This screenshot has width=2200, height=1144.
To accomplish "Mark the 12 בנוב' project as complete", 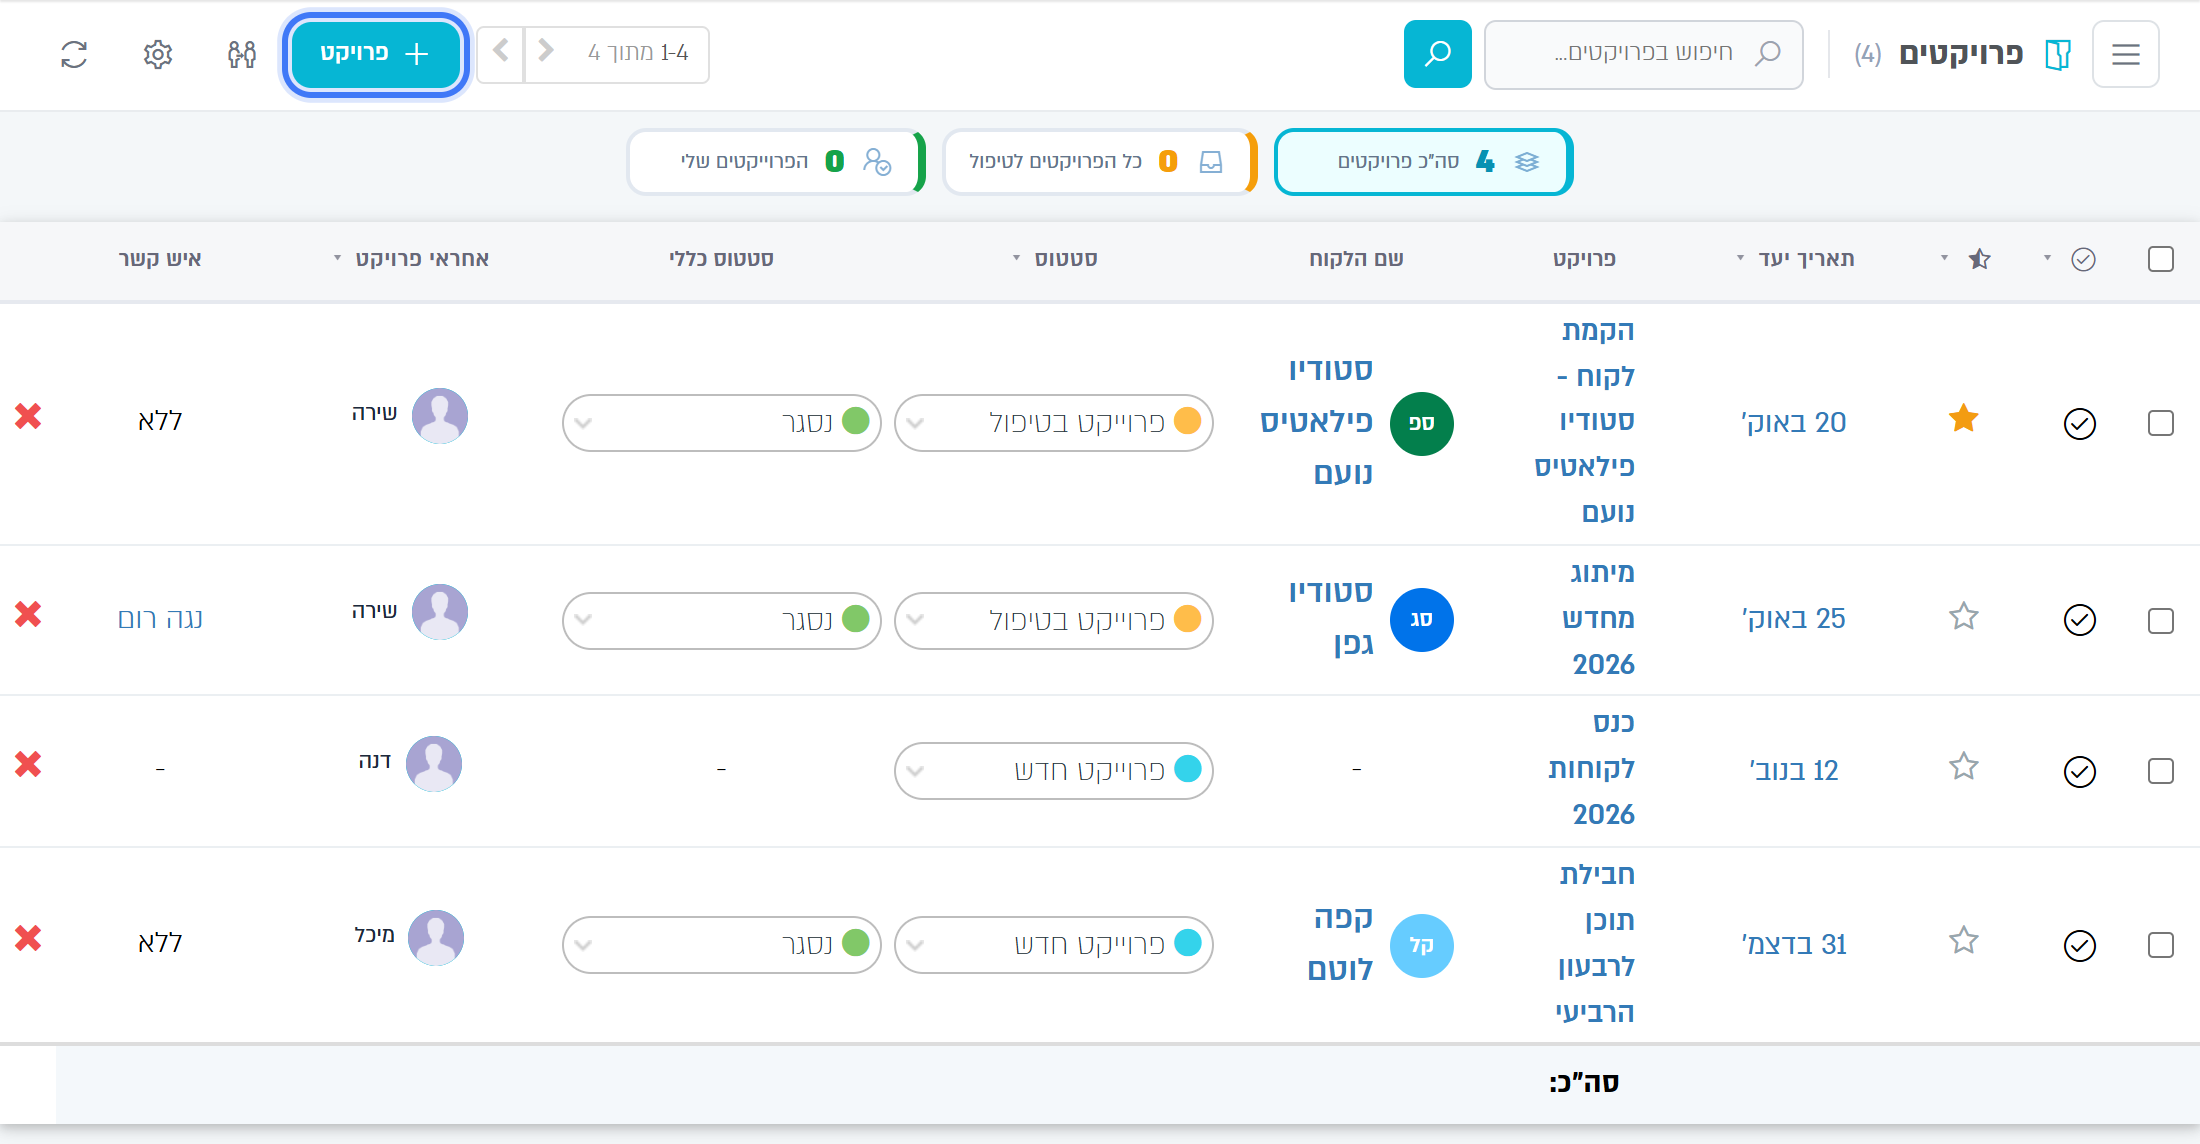I will pos(2080,772).
